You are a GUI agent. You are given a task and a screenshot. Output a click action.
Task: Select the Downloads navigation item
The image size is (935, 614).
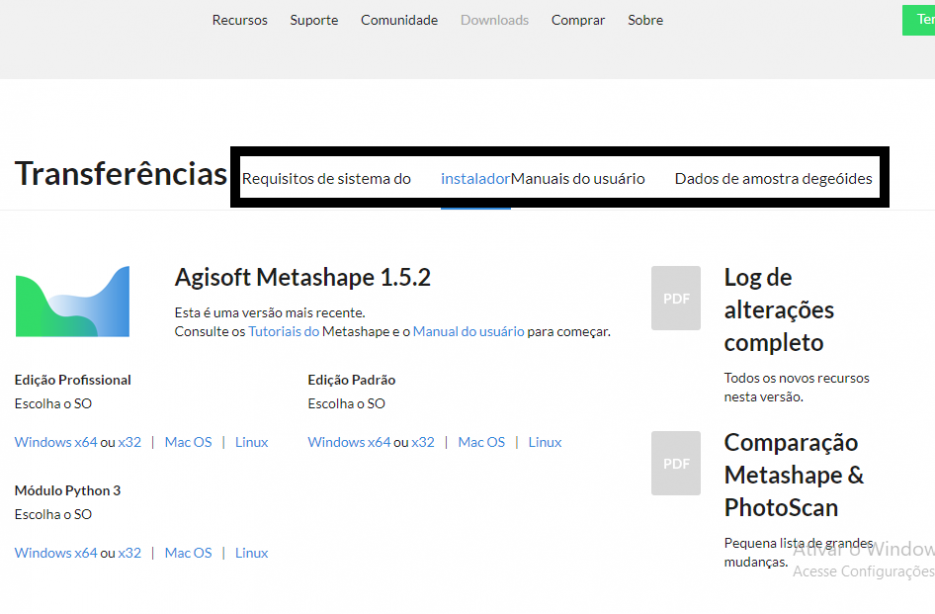(494, 20)
